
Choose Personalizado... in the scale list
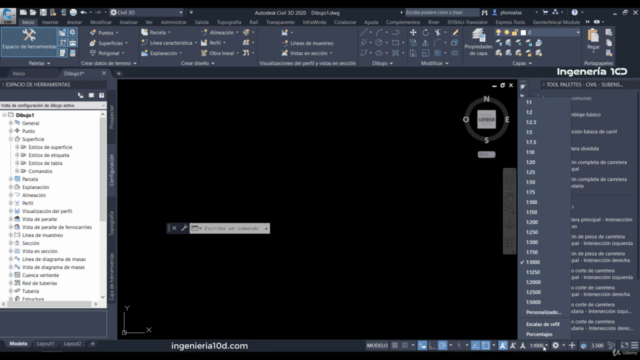click(x=543, y=312)
